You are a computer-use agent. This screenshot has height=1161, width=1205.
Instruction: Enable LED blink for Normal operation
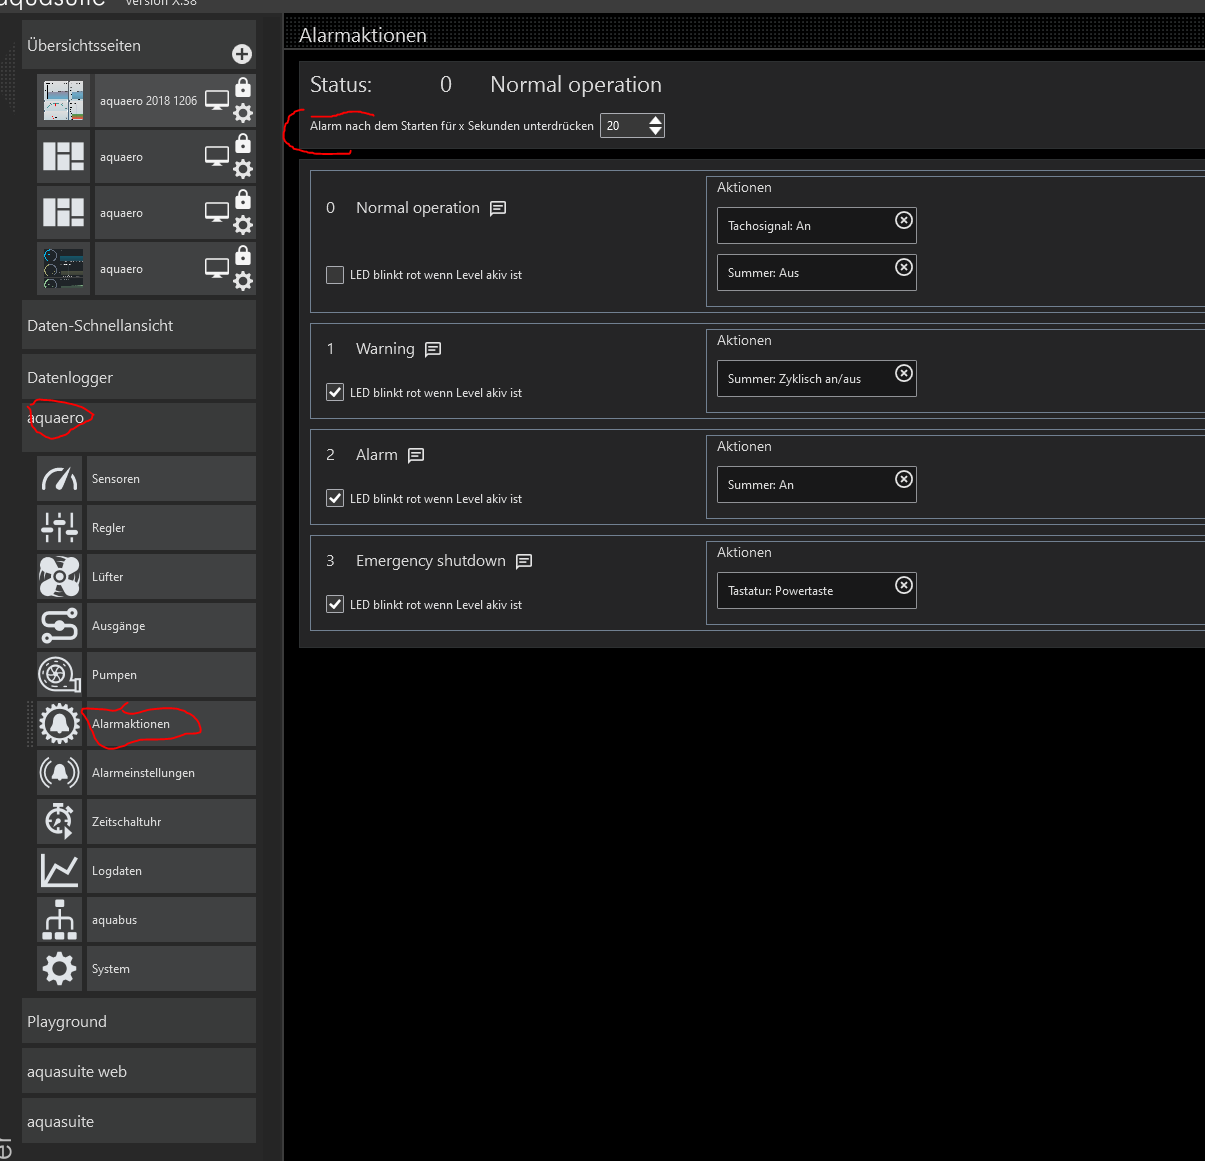tap(335, 275)
